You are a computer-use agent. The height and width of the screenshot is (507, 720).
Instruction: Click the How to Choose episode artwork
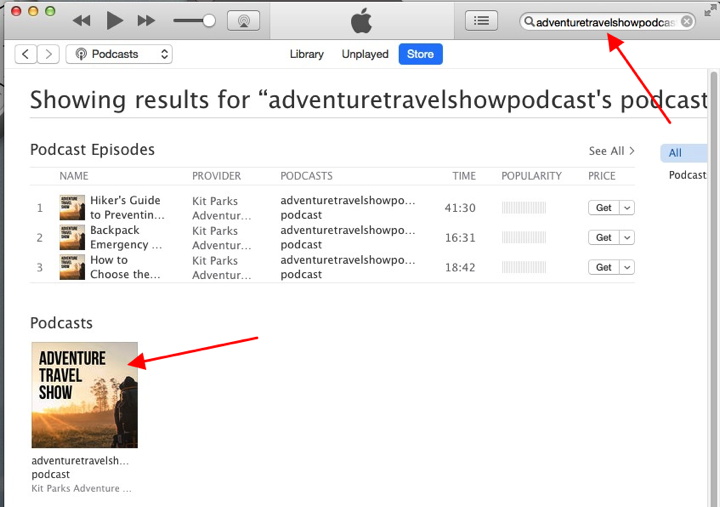72,267
